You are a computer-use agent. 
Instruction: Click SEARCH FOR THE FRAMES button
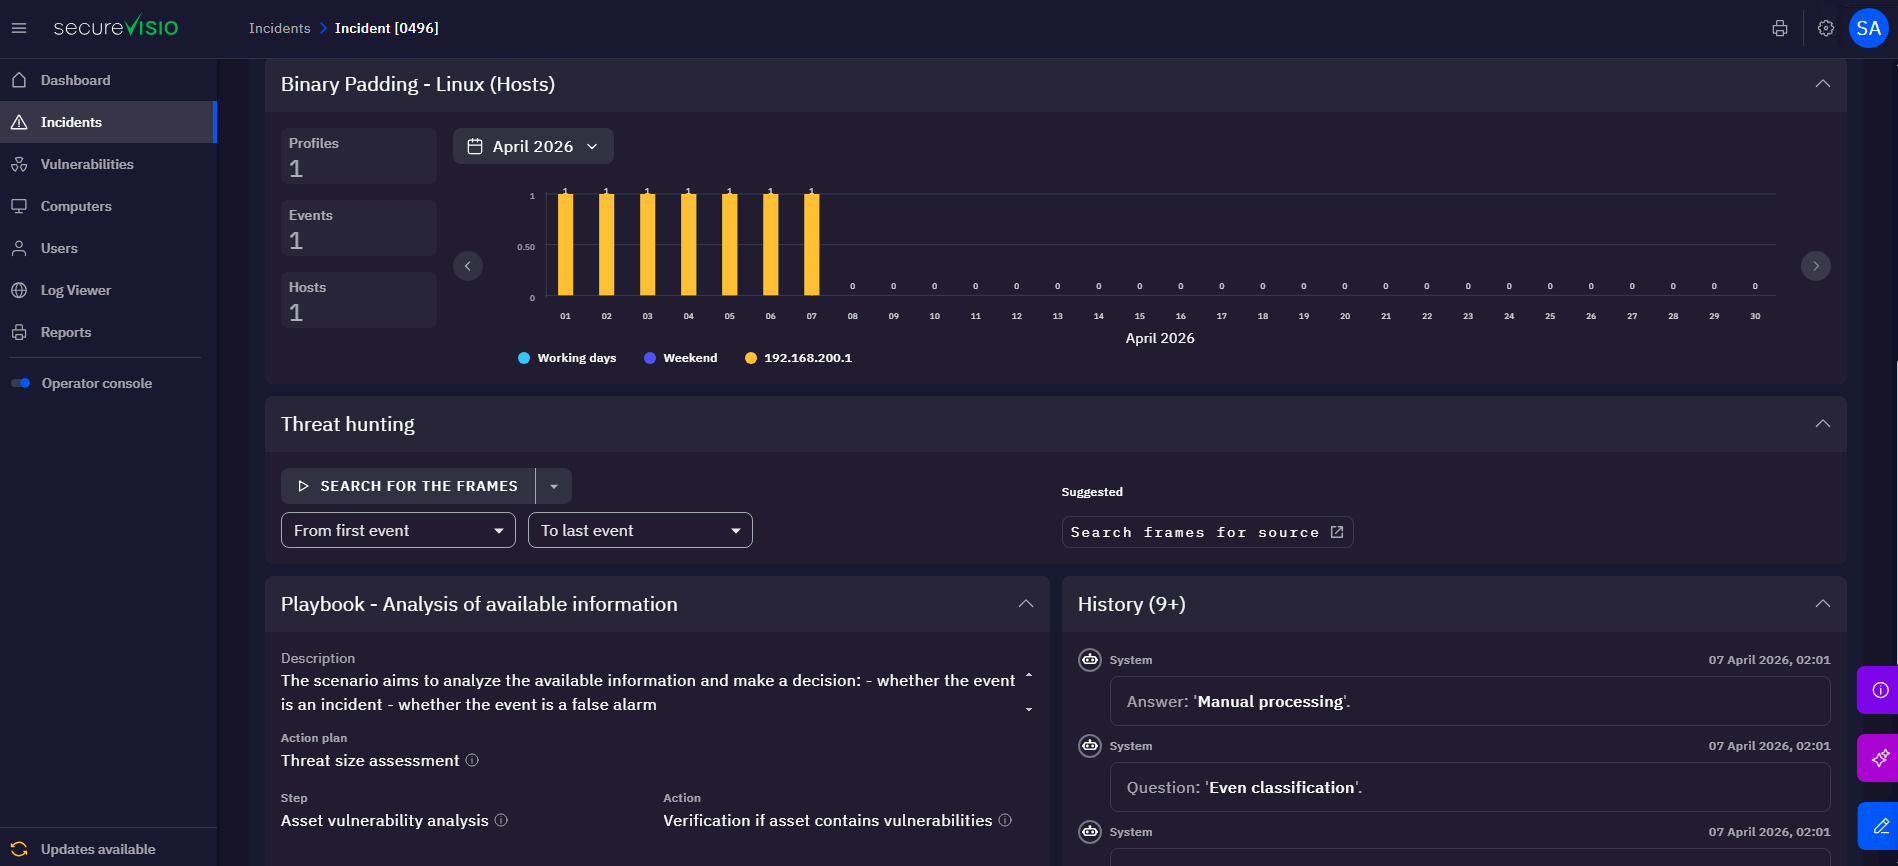tap(408, 486)
